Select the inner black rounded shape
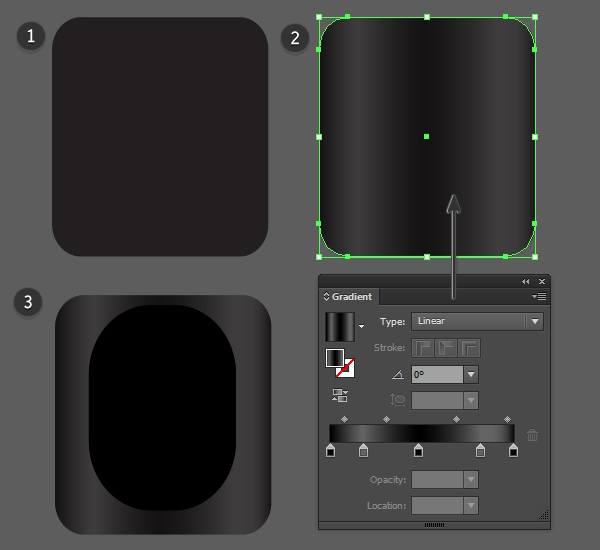Viewport: 600px width, 550px height. tap(162, 408)
